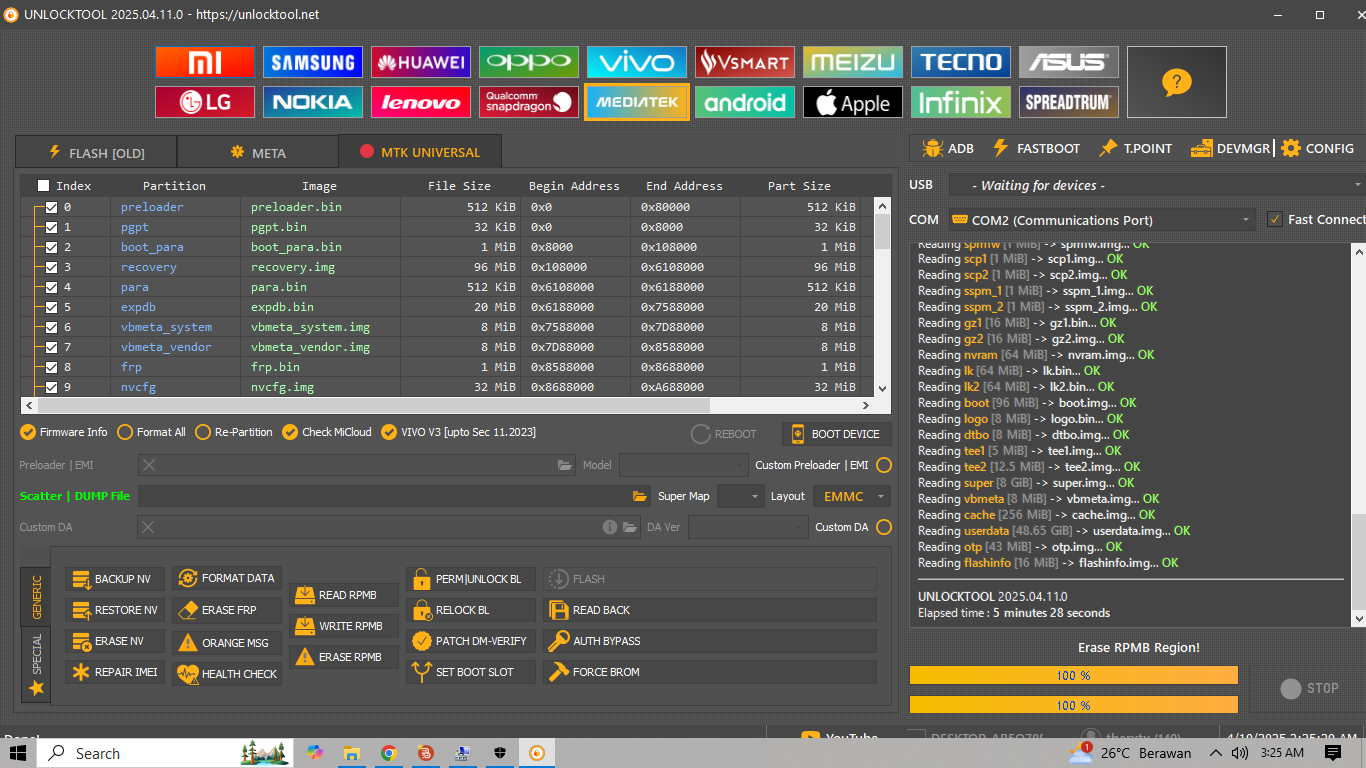
Task: Expand the COM2 Communications Port dropdown
Action: coord(1101,220)
